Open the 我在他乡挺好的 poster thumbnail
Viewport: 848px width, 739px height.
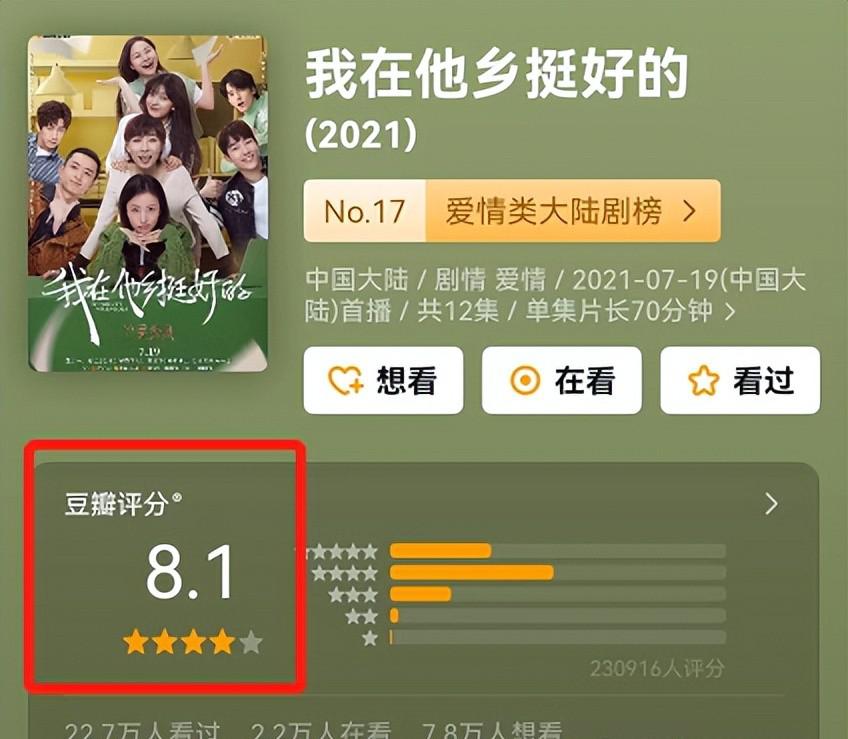pos(148,203)
